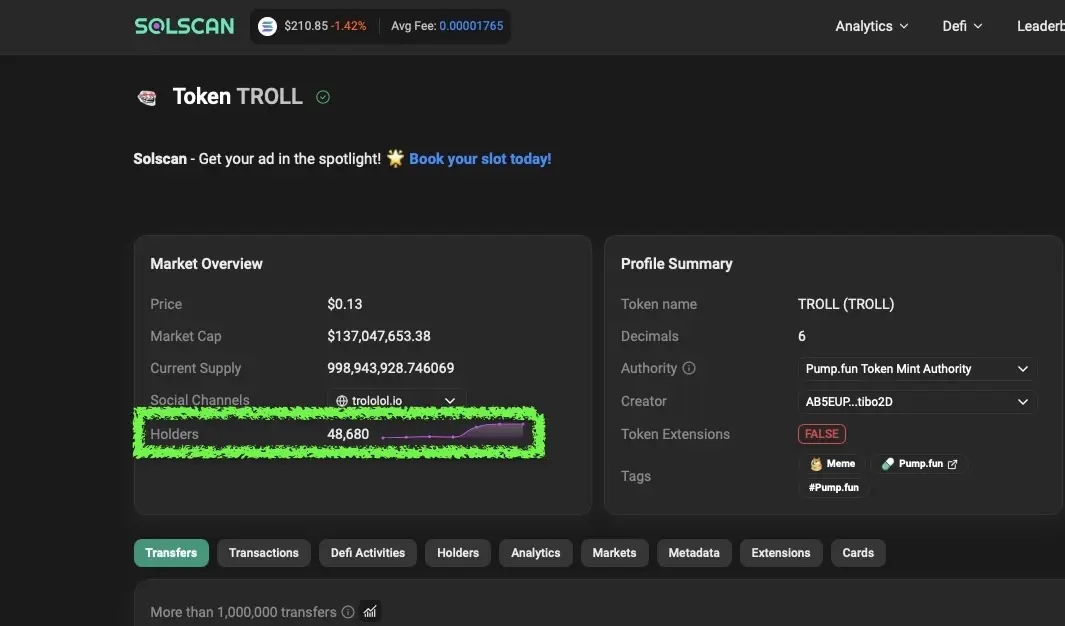
Task: Click the Avg Fee value 0.00001765
Action: [x=471, y=26]
